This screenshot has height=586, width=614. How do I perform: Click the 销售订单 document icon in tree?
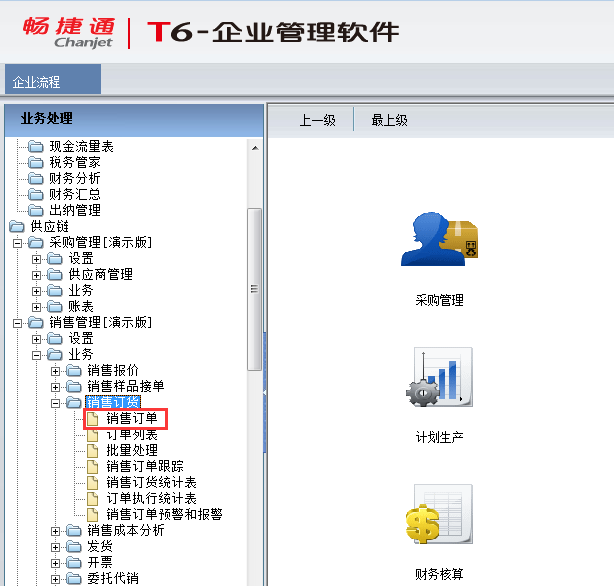[94, 419]
